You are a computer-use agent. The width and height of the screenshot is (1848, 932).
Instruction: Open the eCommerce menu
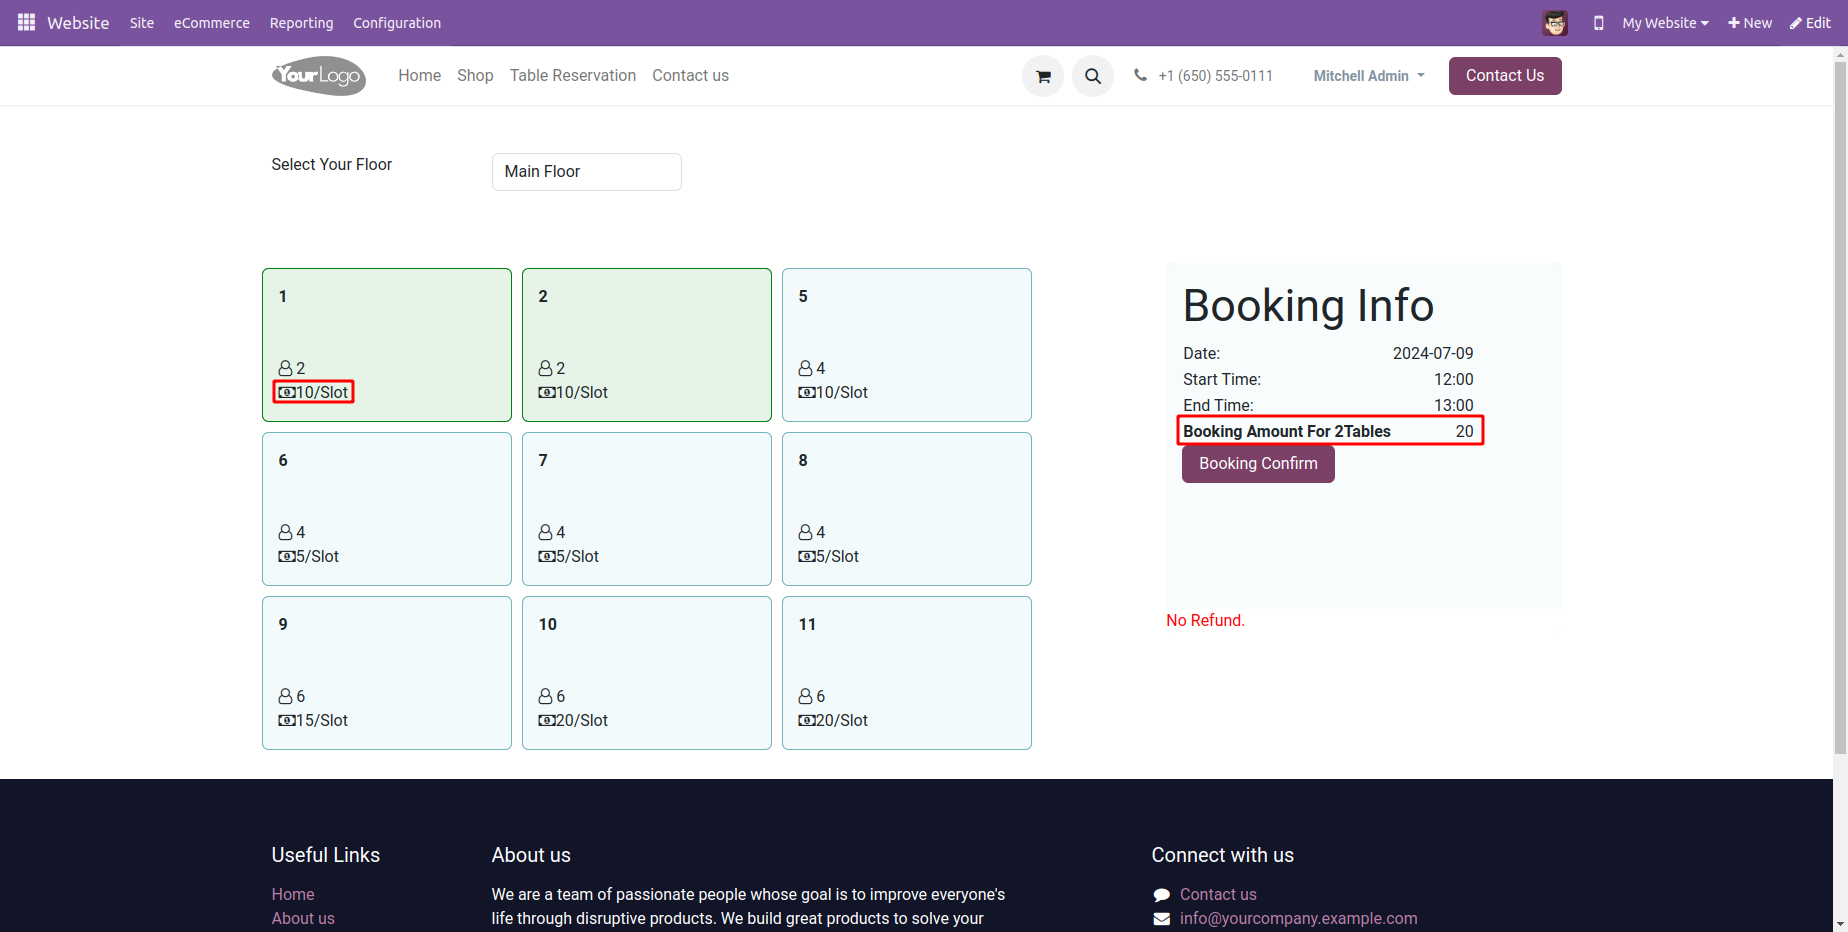click(x=212, y=23)
